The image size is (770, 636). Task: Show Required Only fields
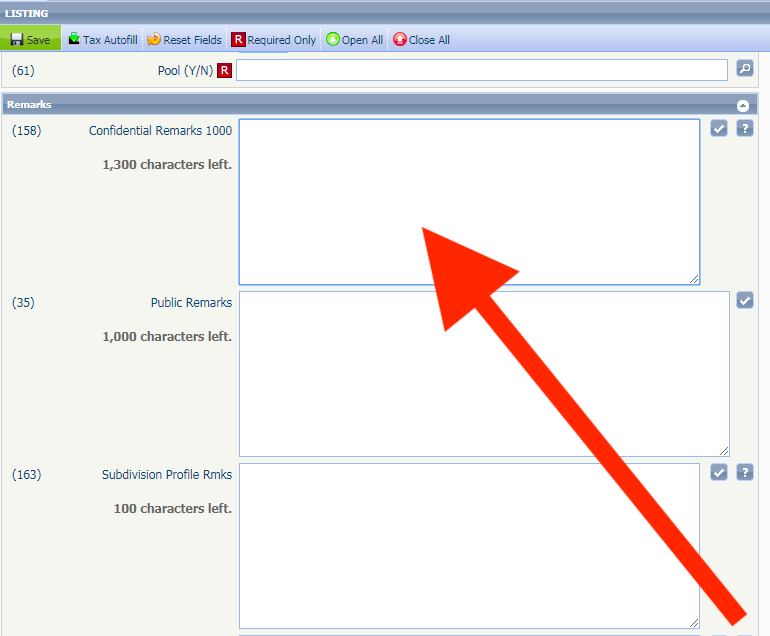coord(274,39)
